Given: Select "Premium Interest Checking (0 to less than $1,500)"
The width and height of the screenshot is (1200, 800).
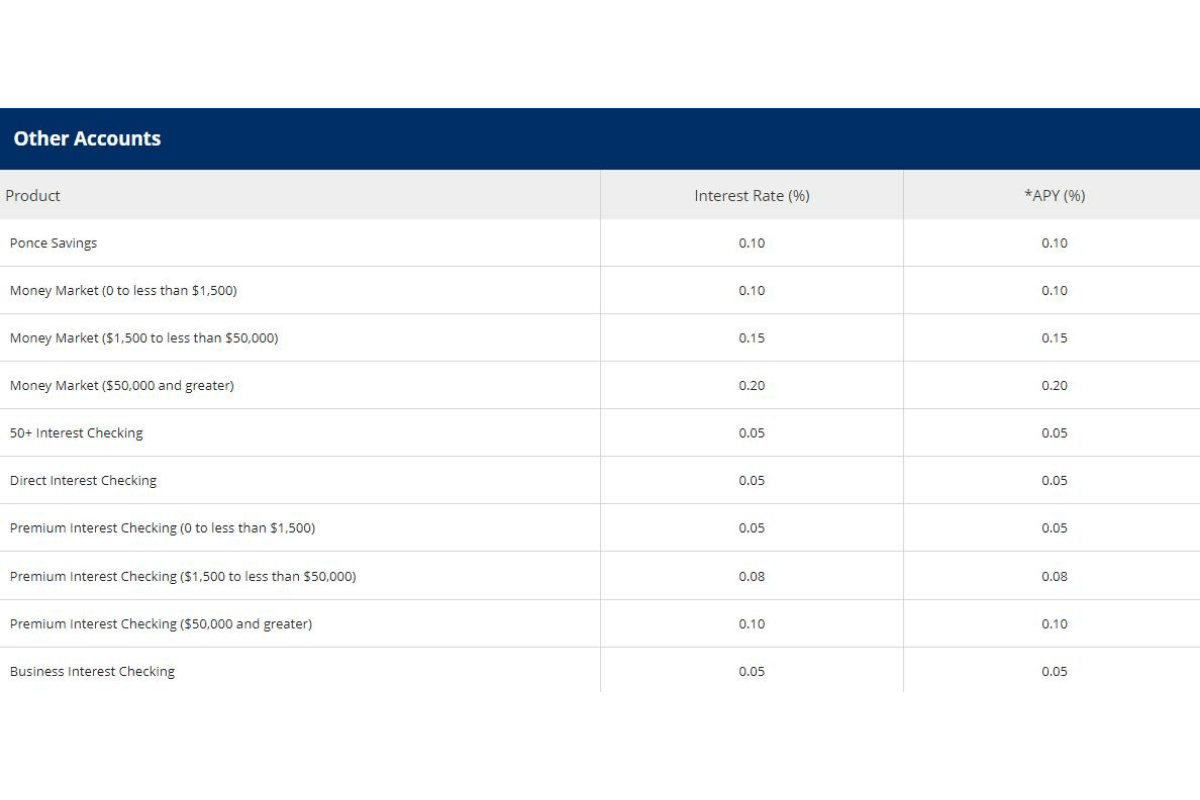Looking at the screenshot, I should [x=162, y=528].
